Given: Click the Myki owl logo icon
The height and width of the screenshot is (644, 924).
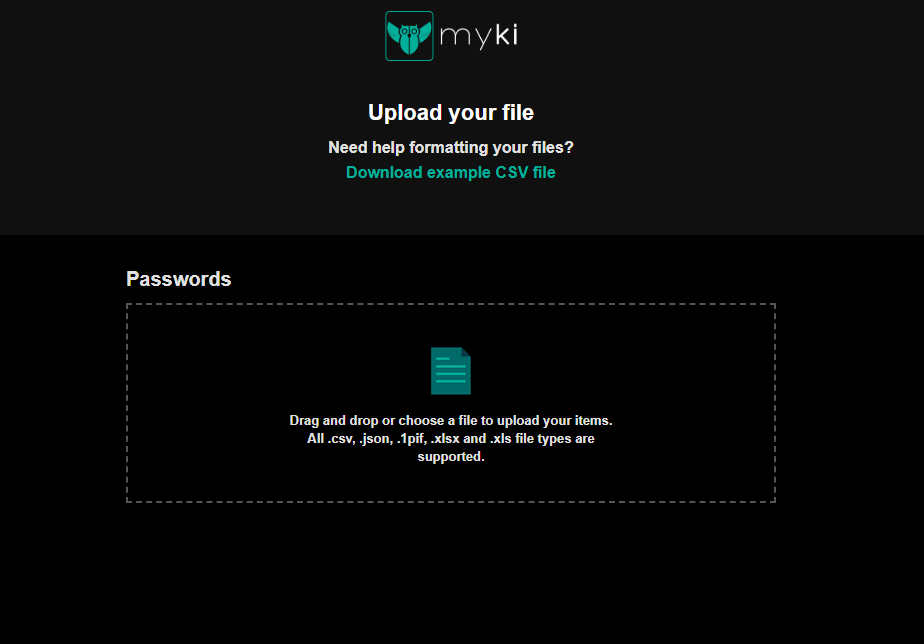Looking at the screenshot, I should pos(409,36).
